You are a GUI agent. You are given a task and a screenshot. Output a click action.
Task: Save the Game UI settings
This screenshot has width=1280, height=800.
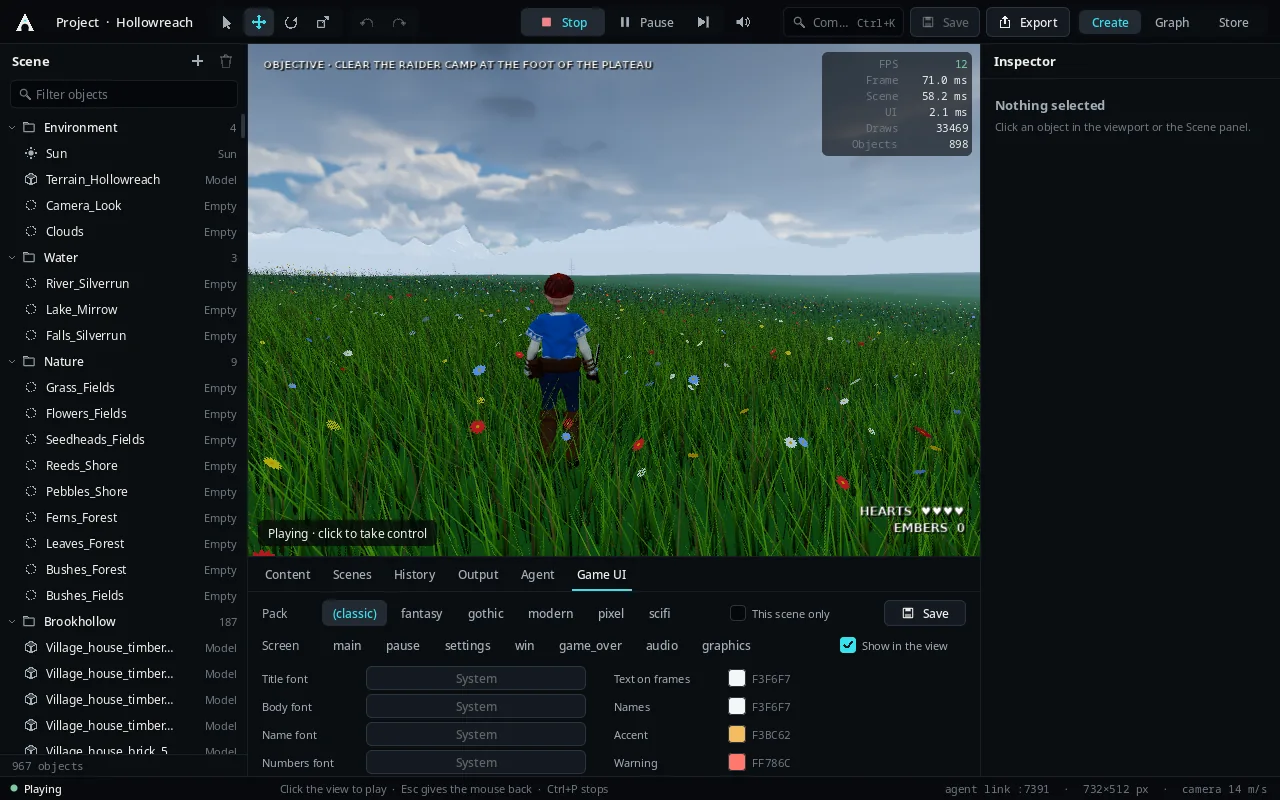[x=925, y=613]
